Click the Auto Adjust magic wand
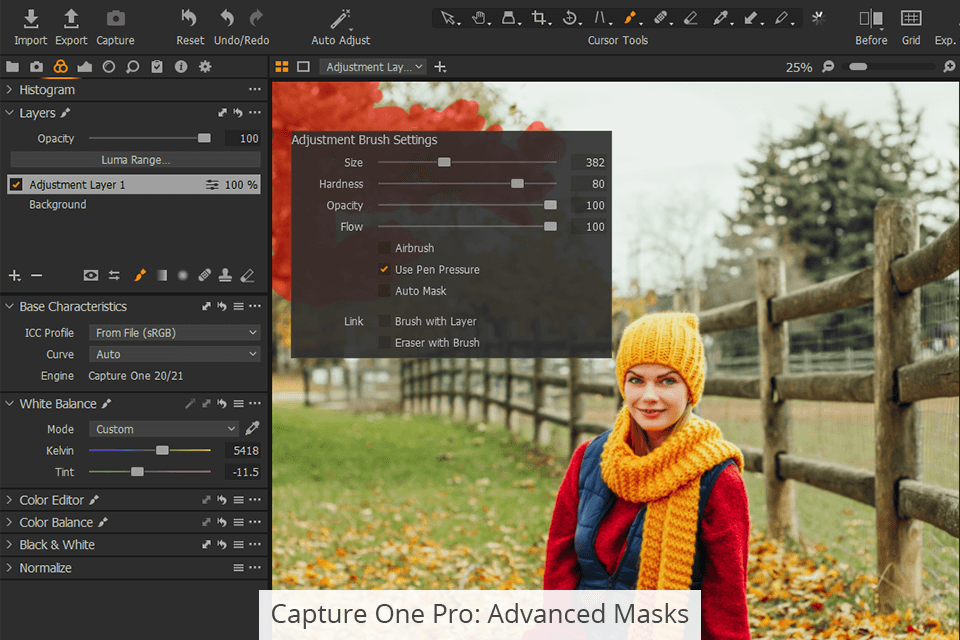Image resolution: width=960 pixels, height=640 pixels. click(x=340, y=19)
